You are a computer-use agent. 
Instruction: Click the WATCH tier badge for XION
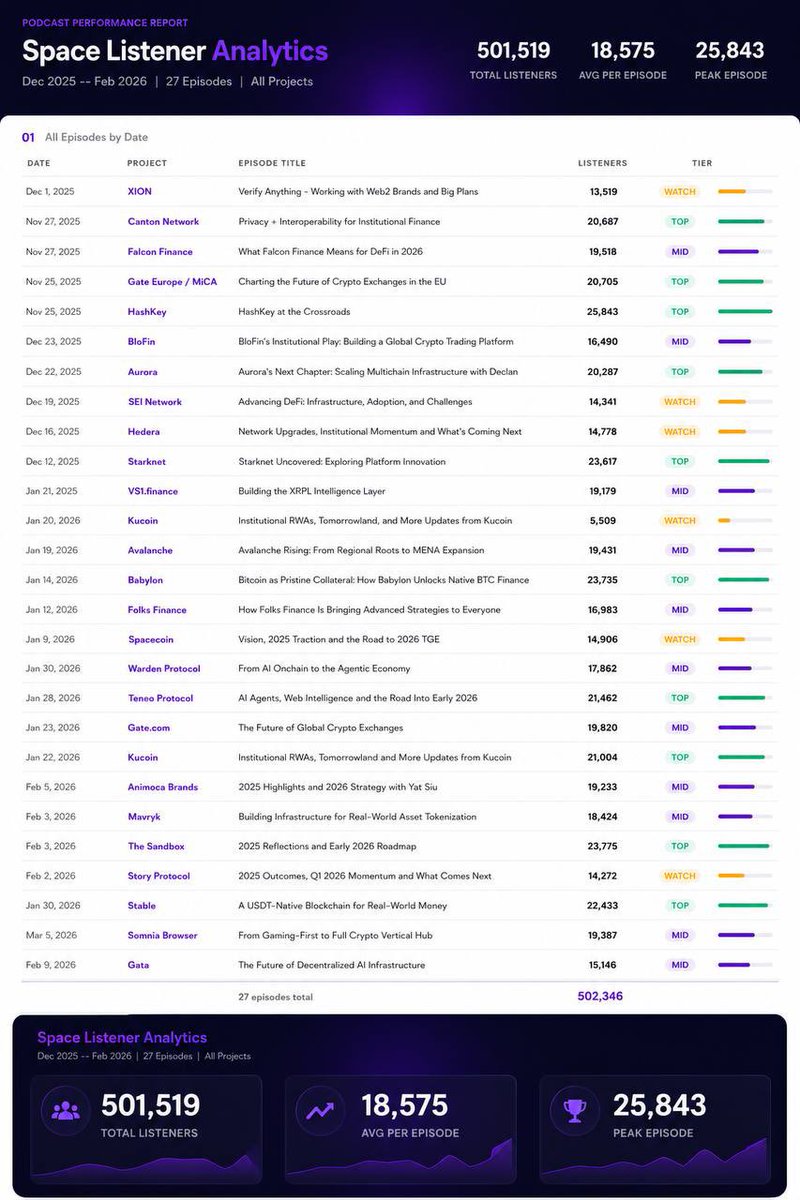pos(679,192)
